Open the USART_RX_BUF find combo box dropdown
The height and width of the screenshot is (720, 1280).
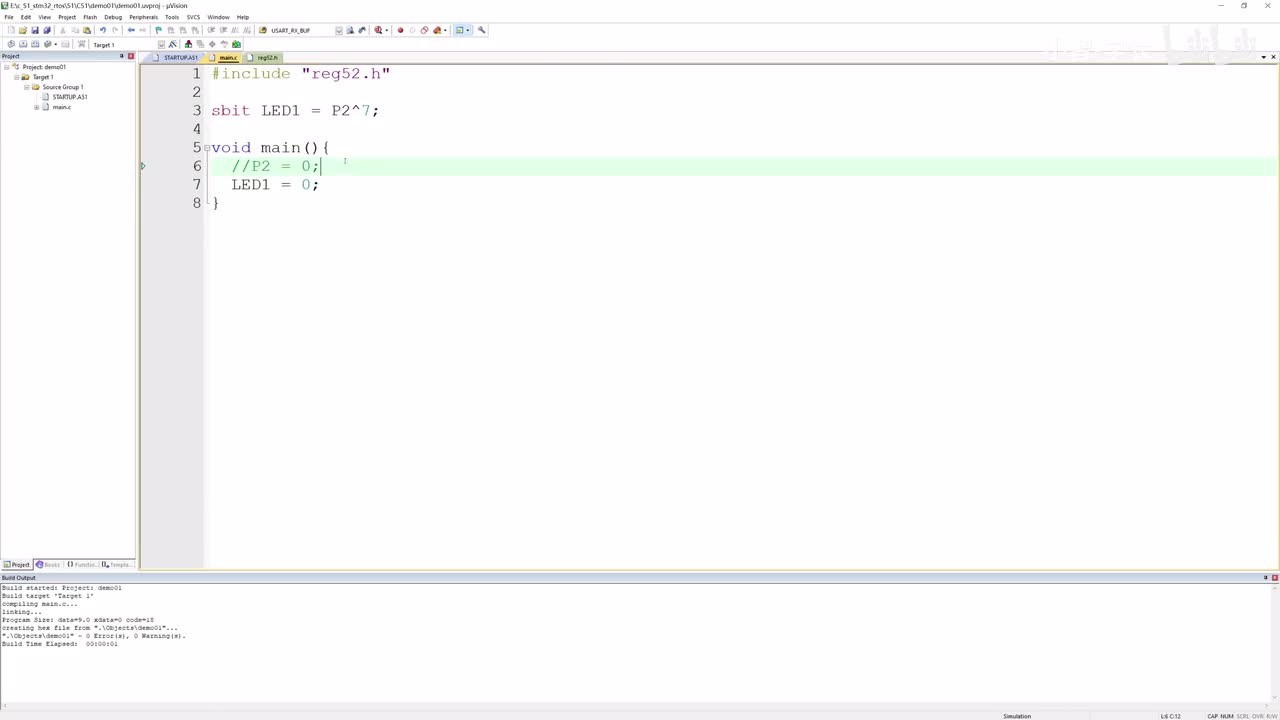tap(339, 30)
